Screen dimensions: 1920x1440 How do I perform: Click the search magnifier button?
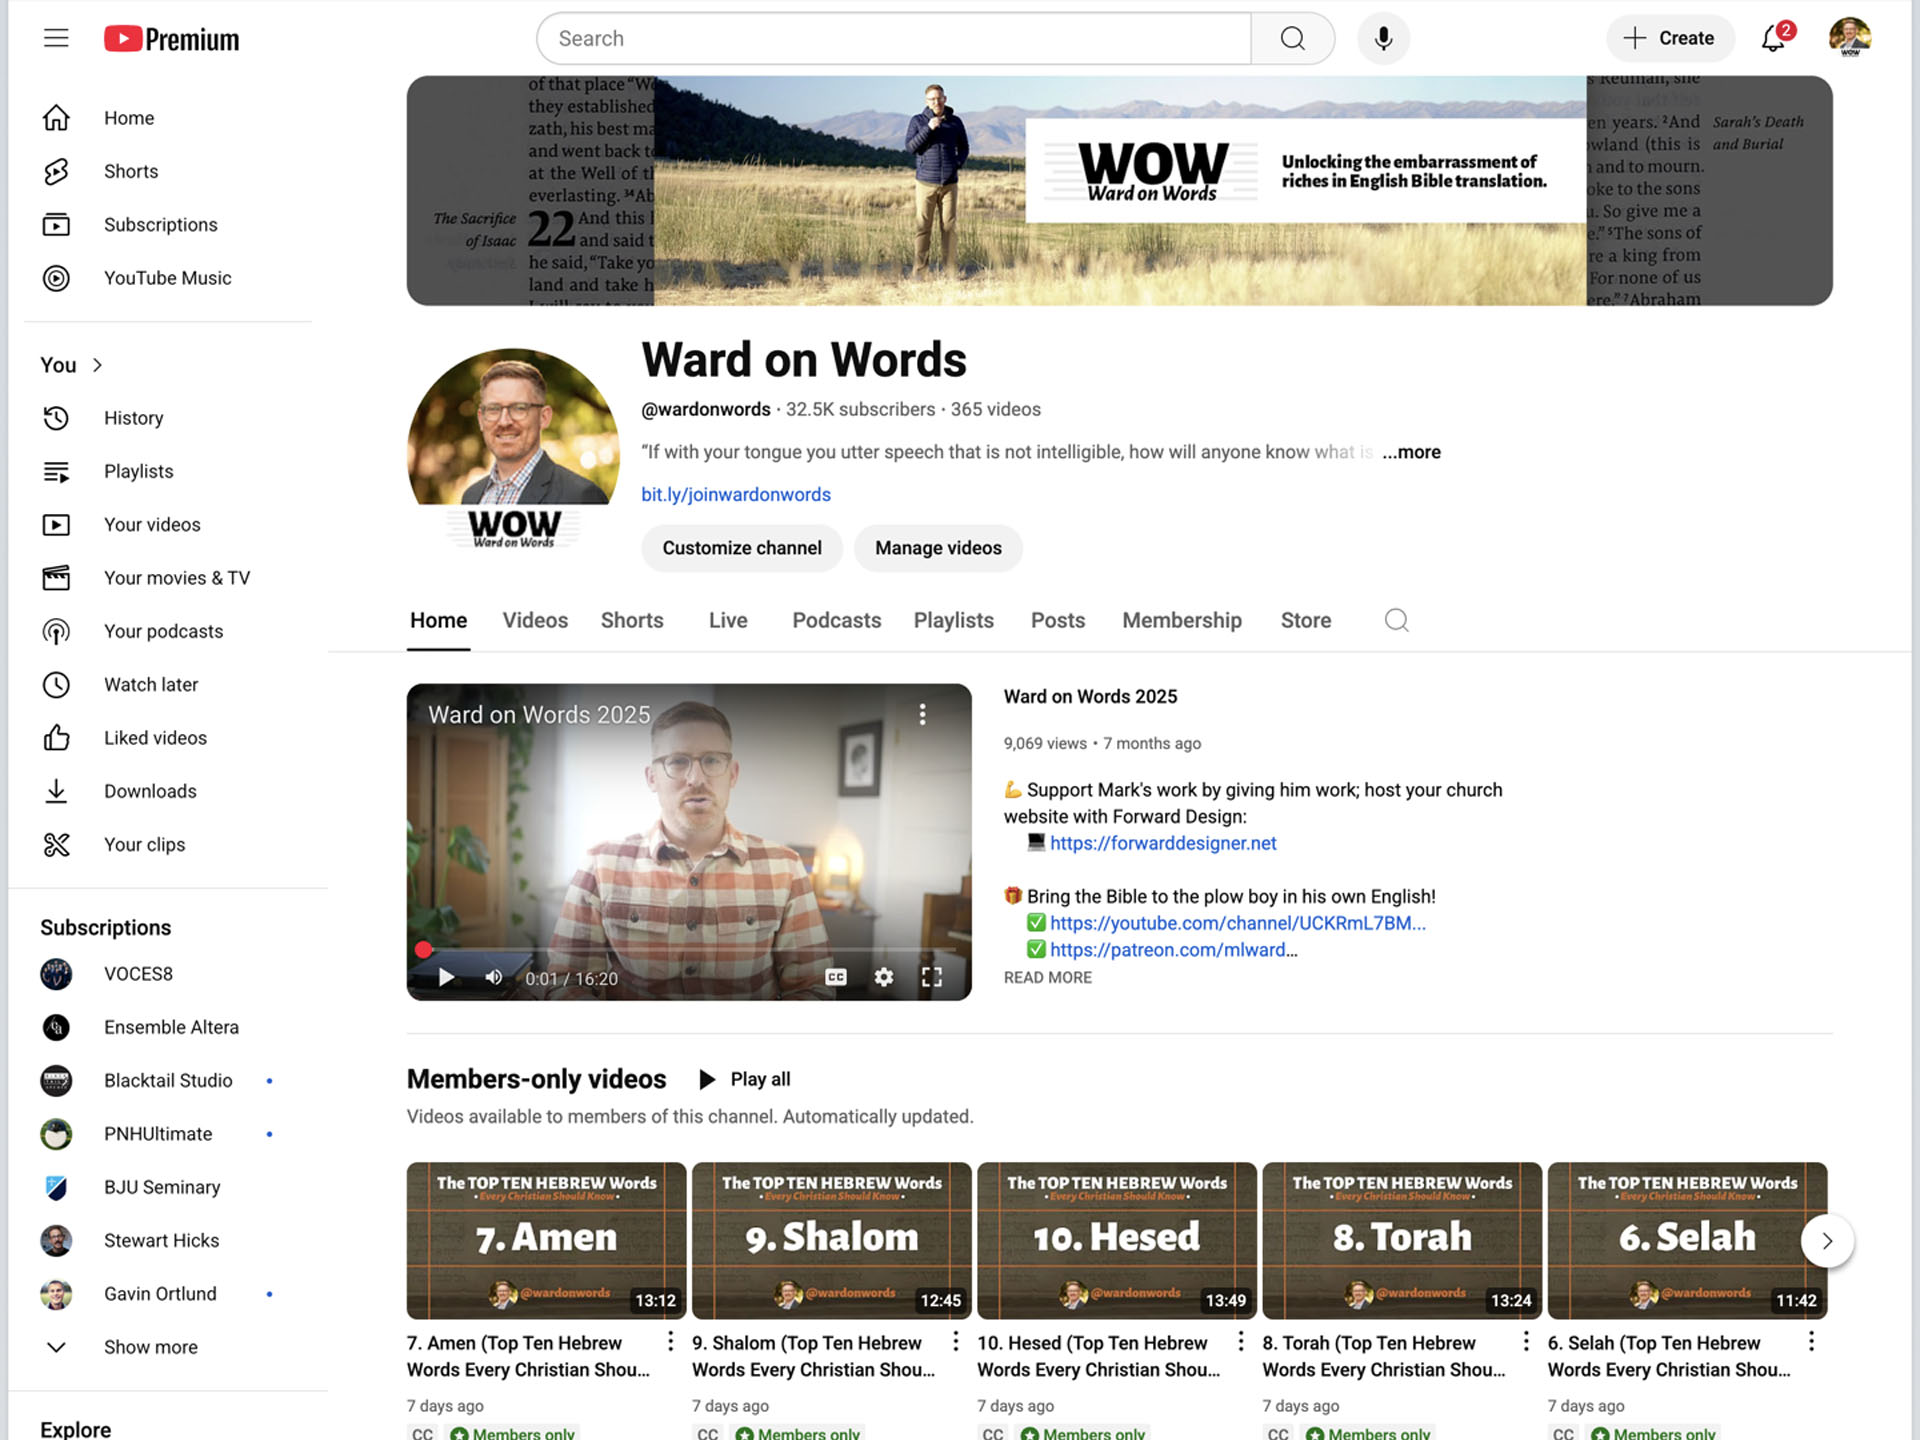[1292, 39]
